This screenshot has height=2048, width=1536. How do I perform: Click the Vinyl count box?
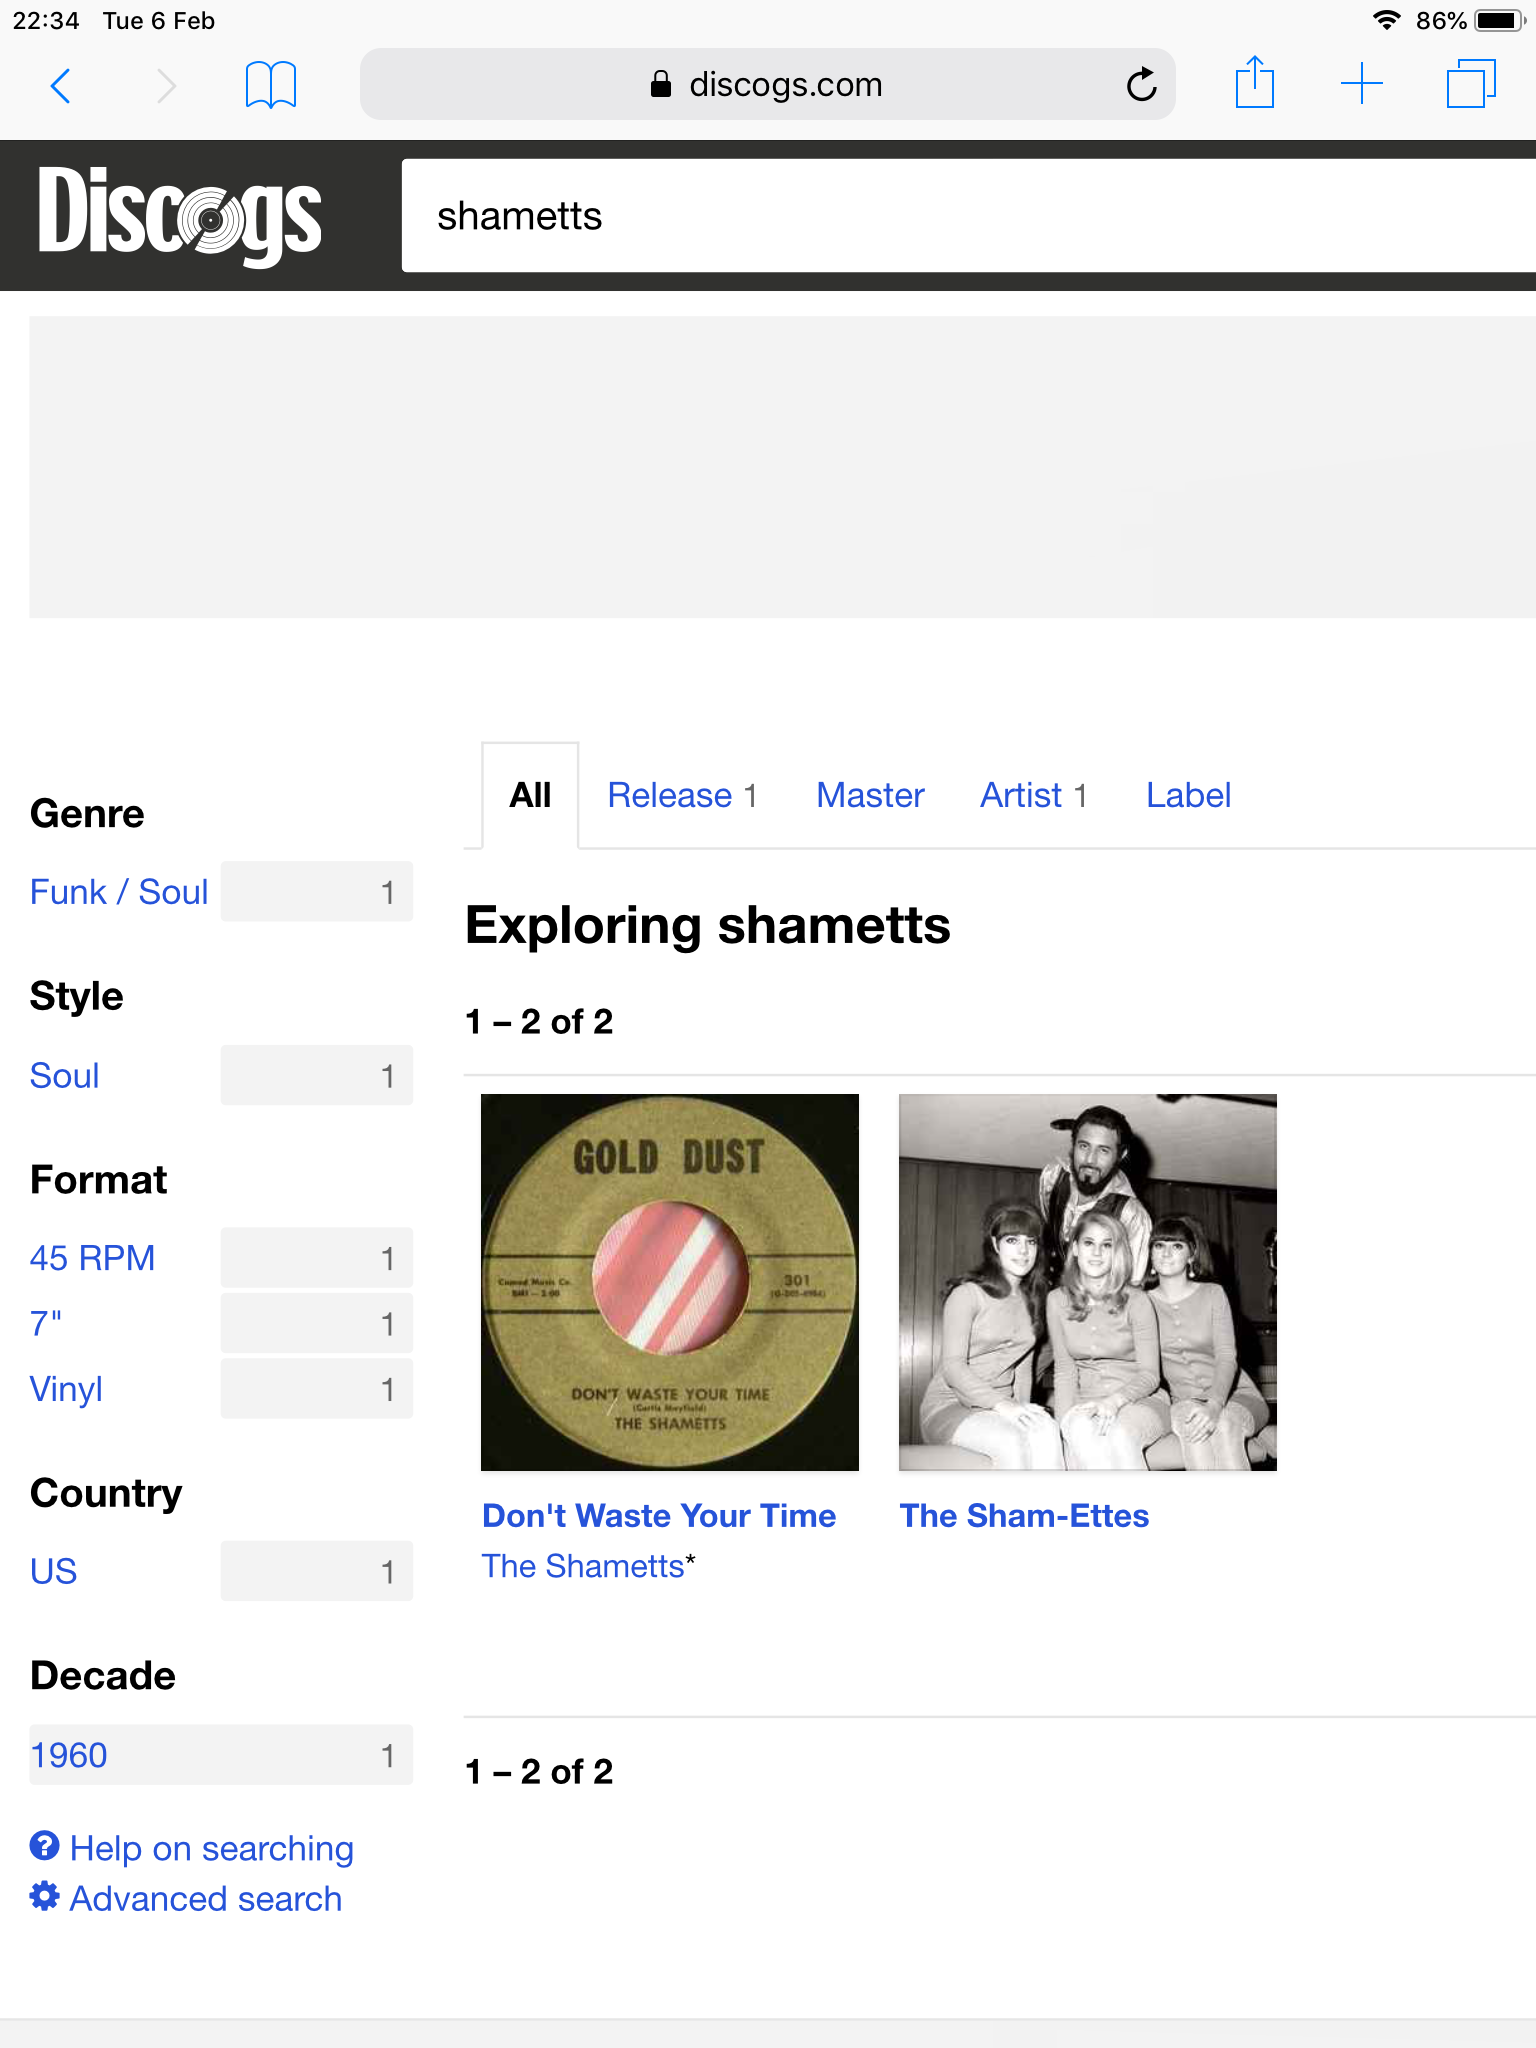tap(317, 1388)
